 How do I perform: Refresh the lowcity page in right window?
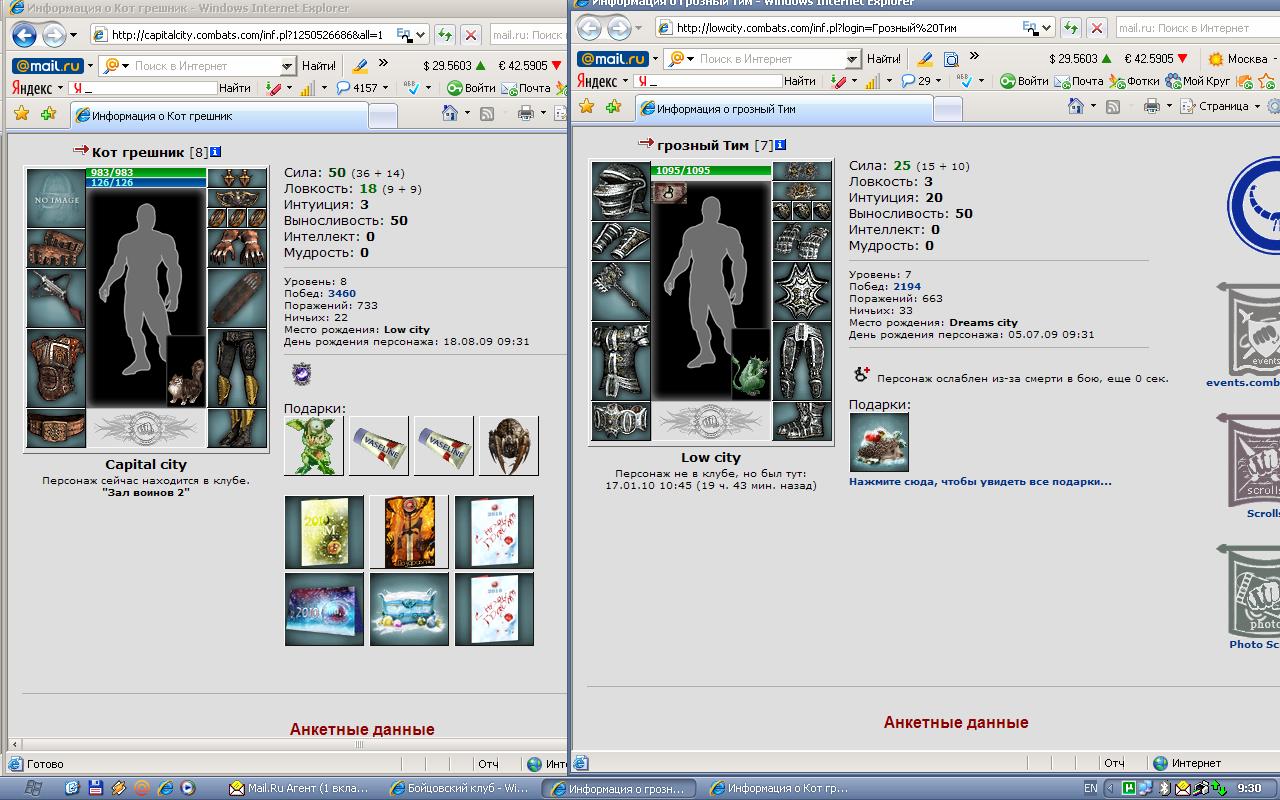click(x=1071, y=28)
